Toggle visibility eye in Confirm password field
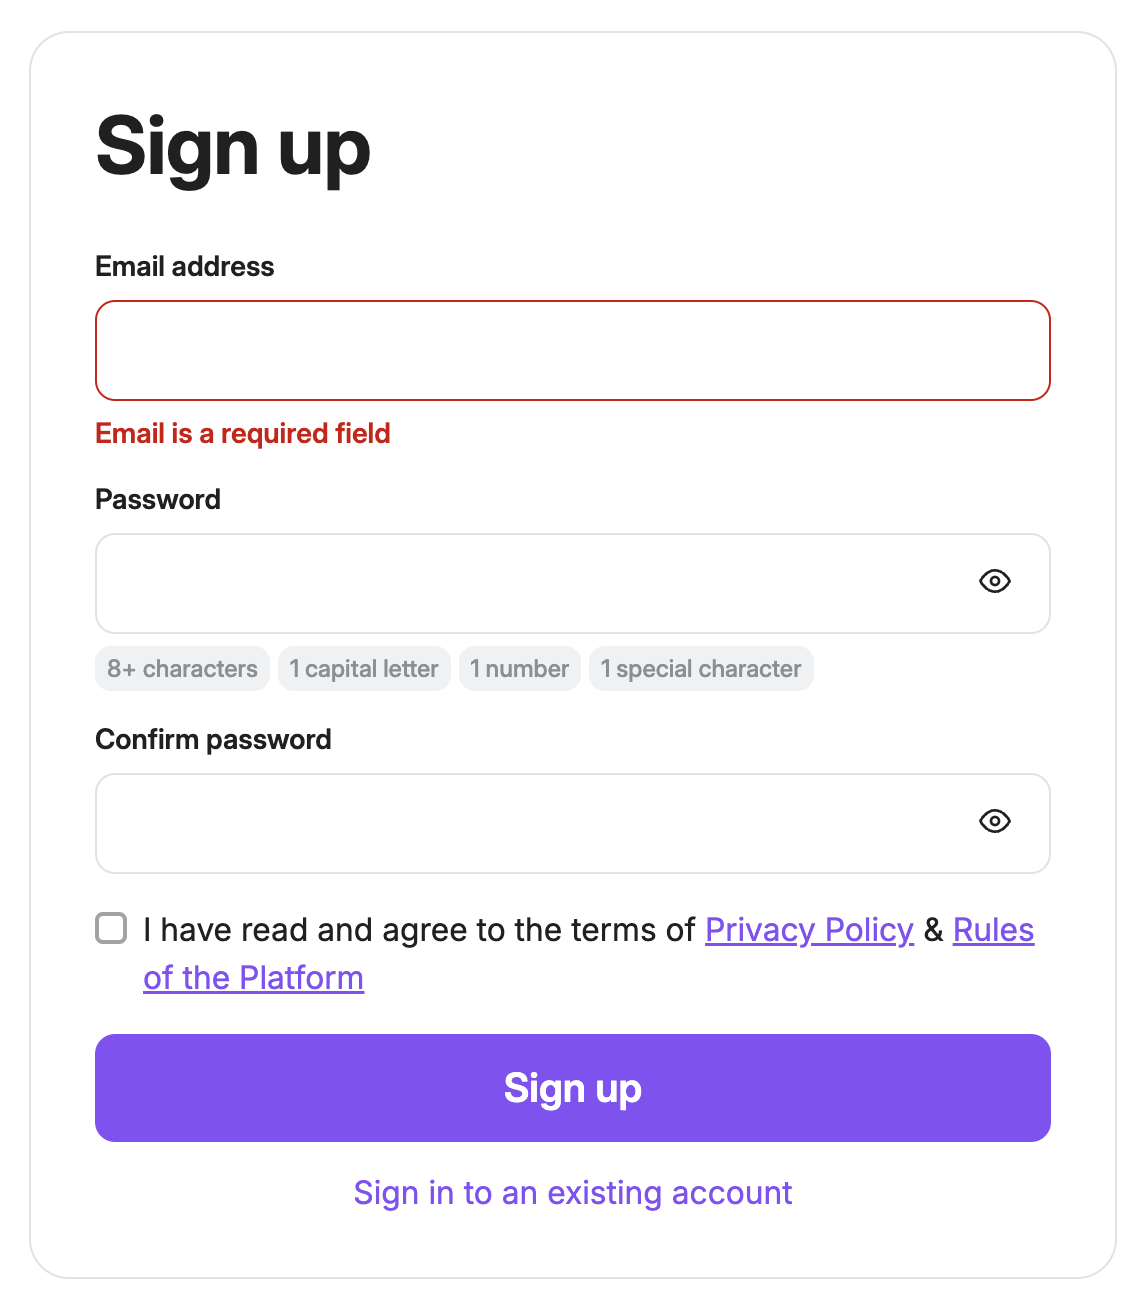Viewport: 1146px width, 1306px height. (994, 822)
